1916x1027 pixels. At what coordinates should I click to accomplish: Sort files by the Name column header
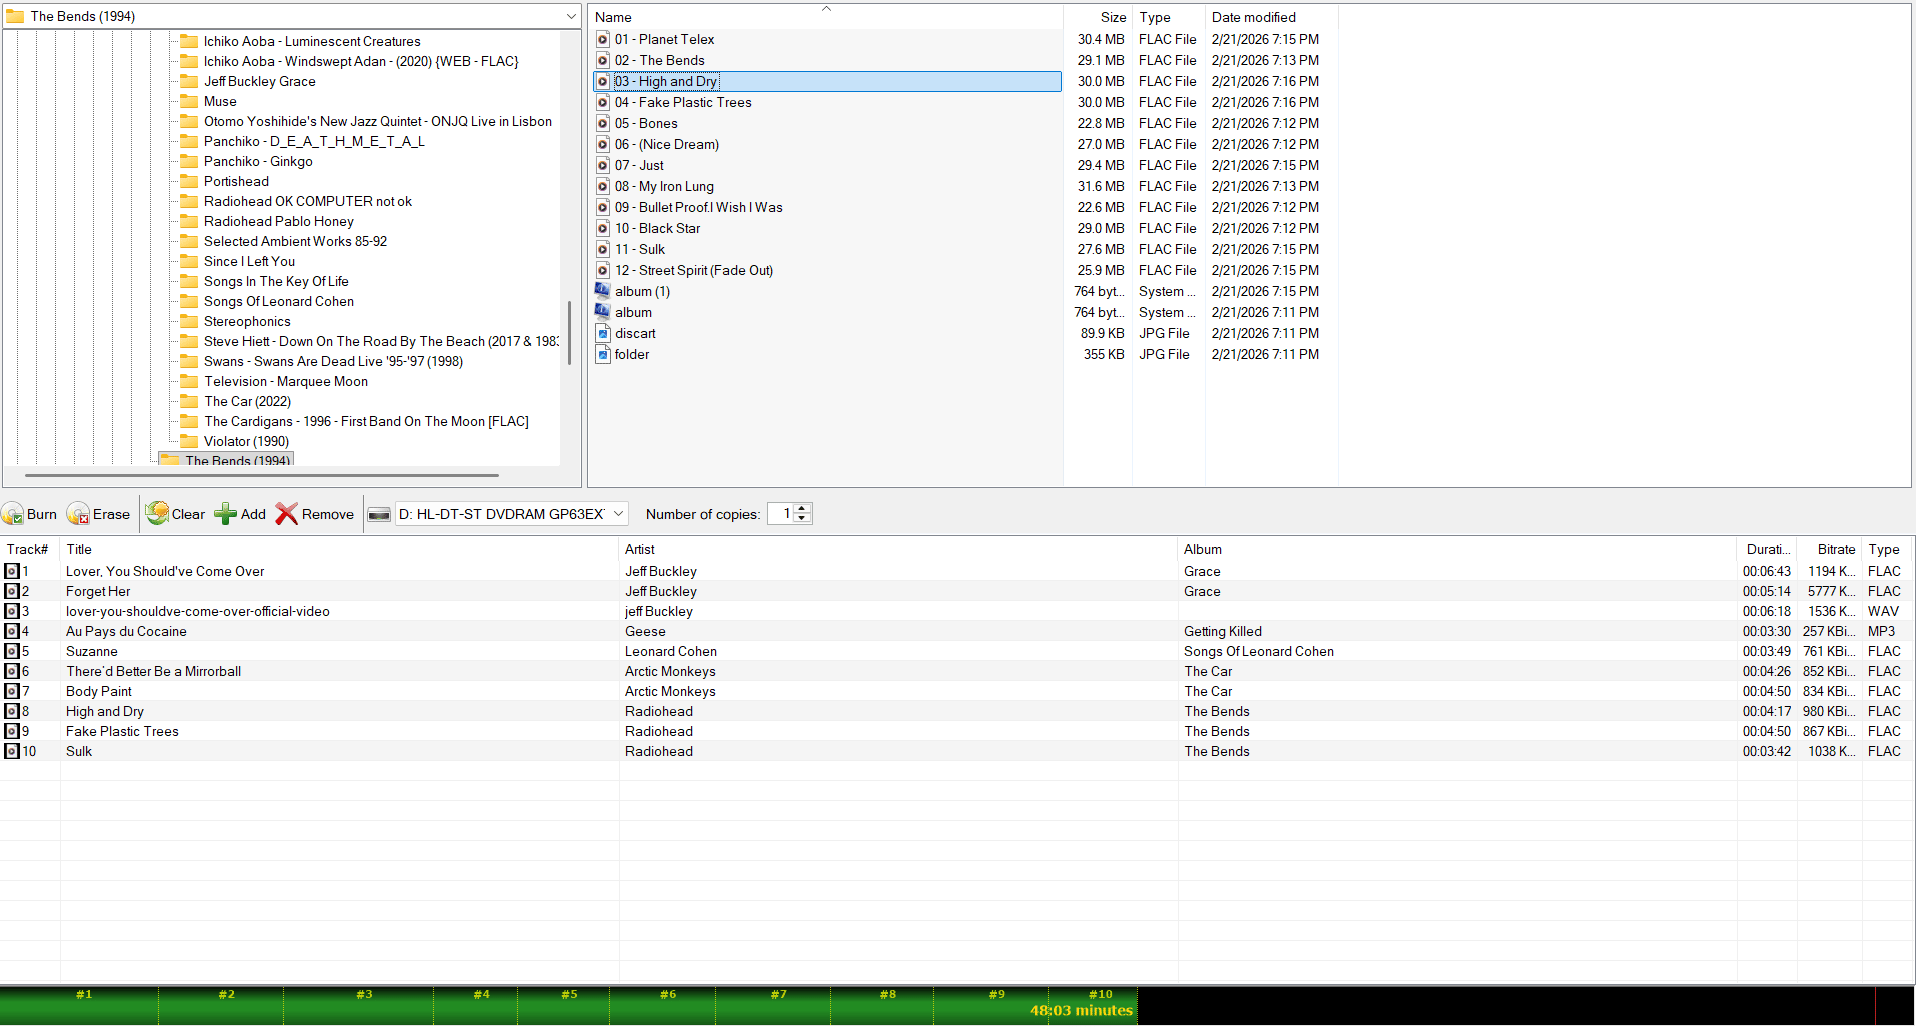825,17
